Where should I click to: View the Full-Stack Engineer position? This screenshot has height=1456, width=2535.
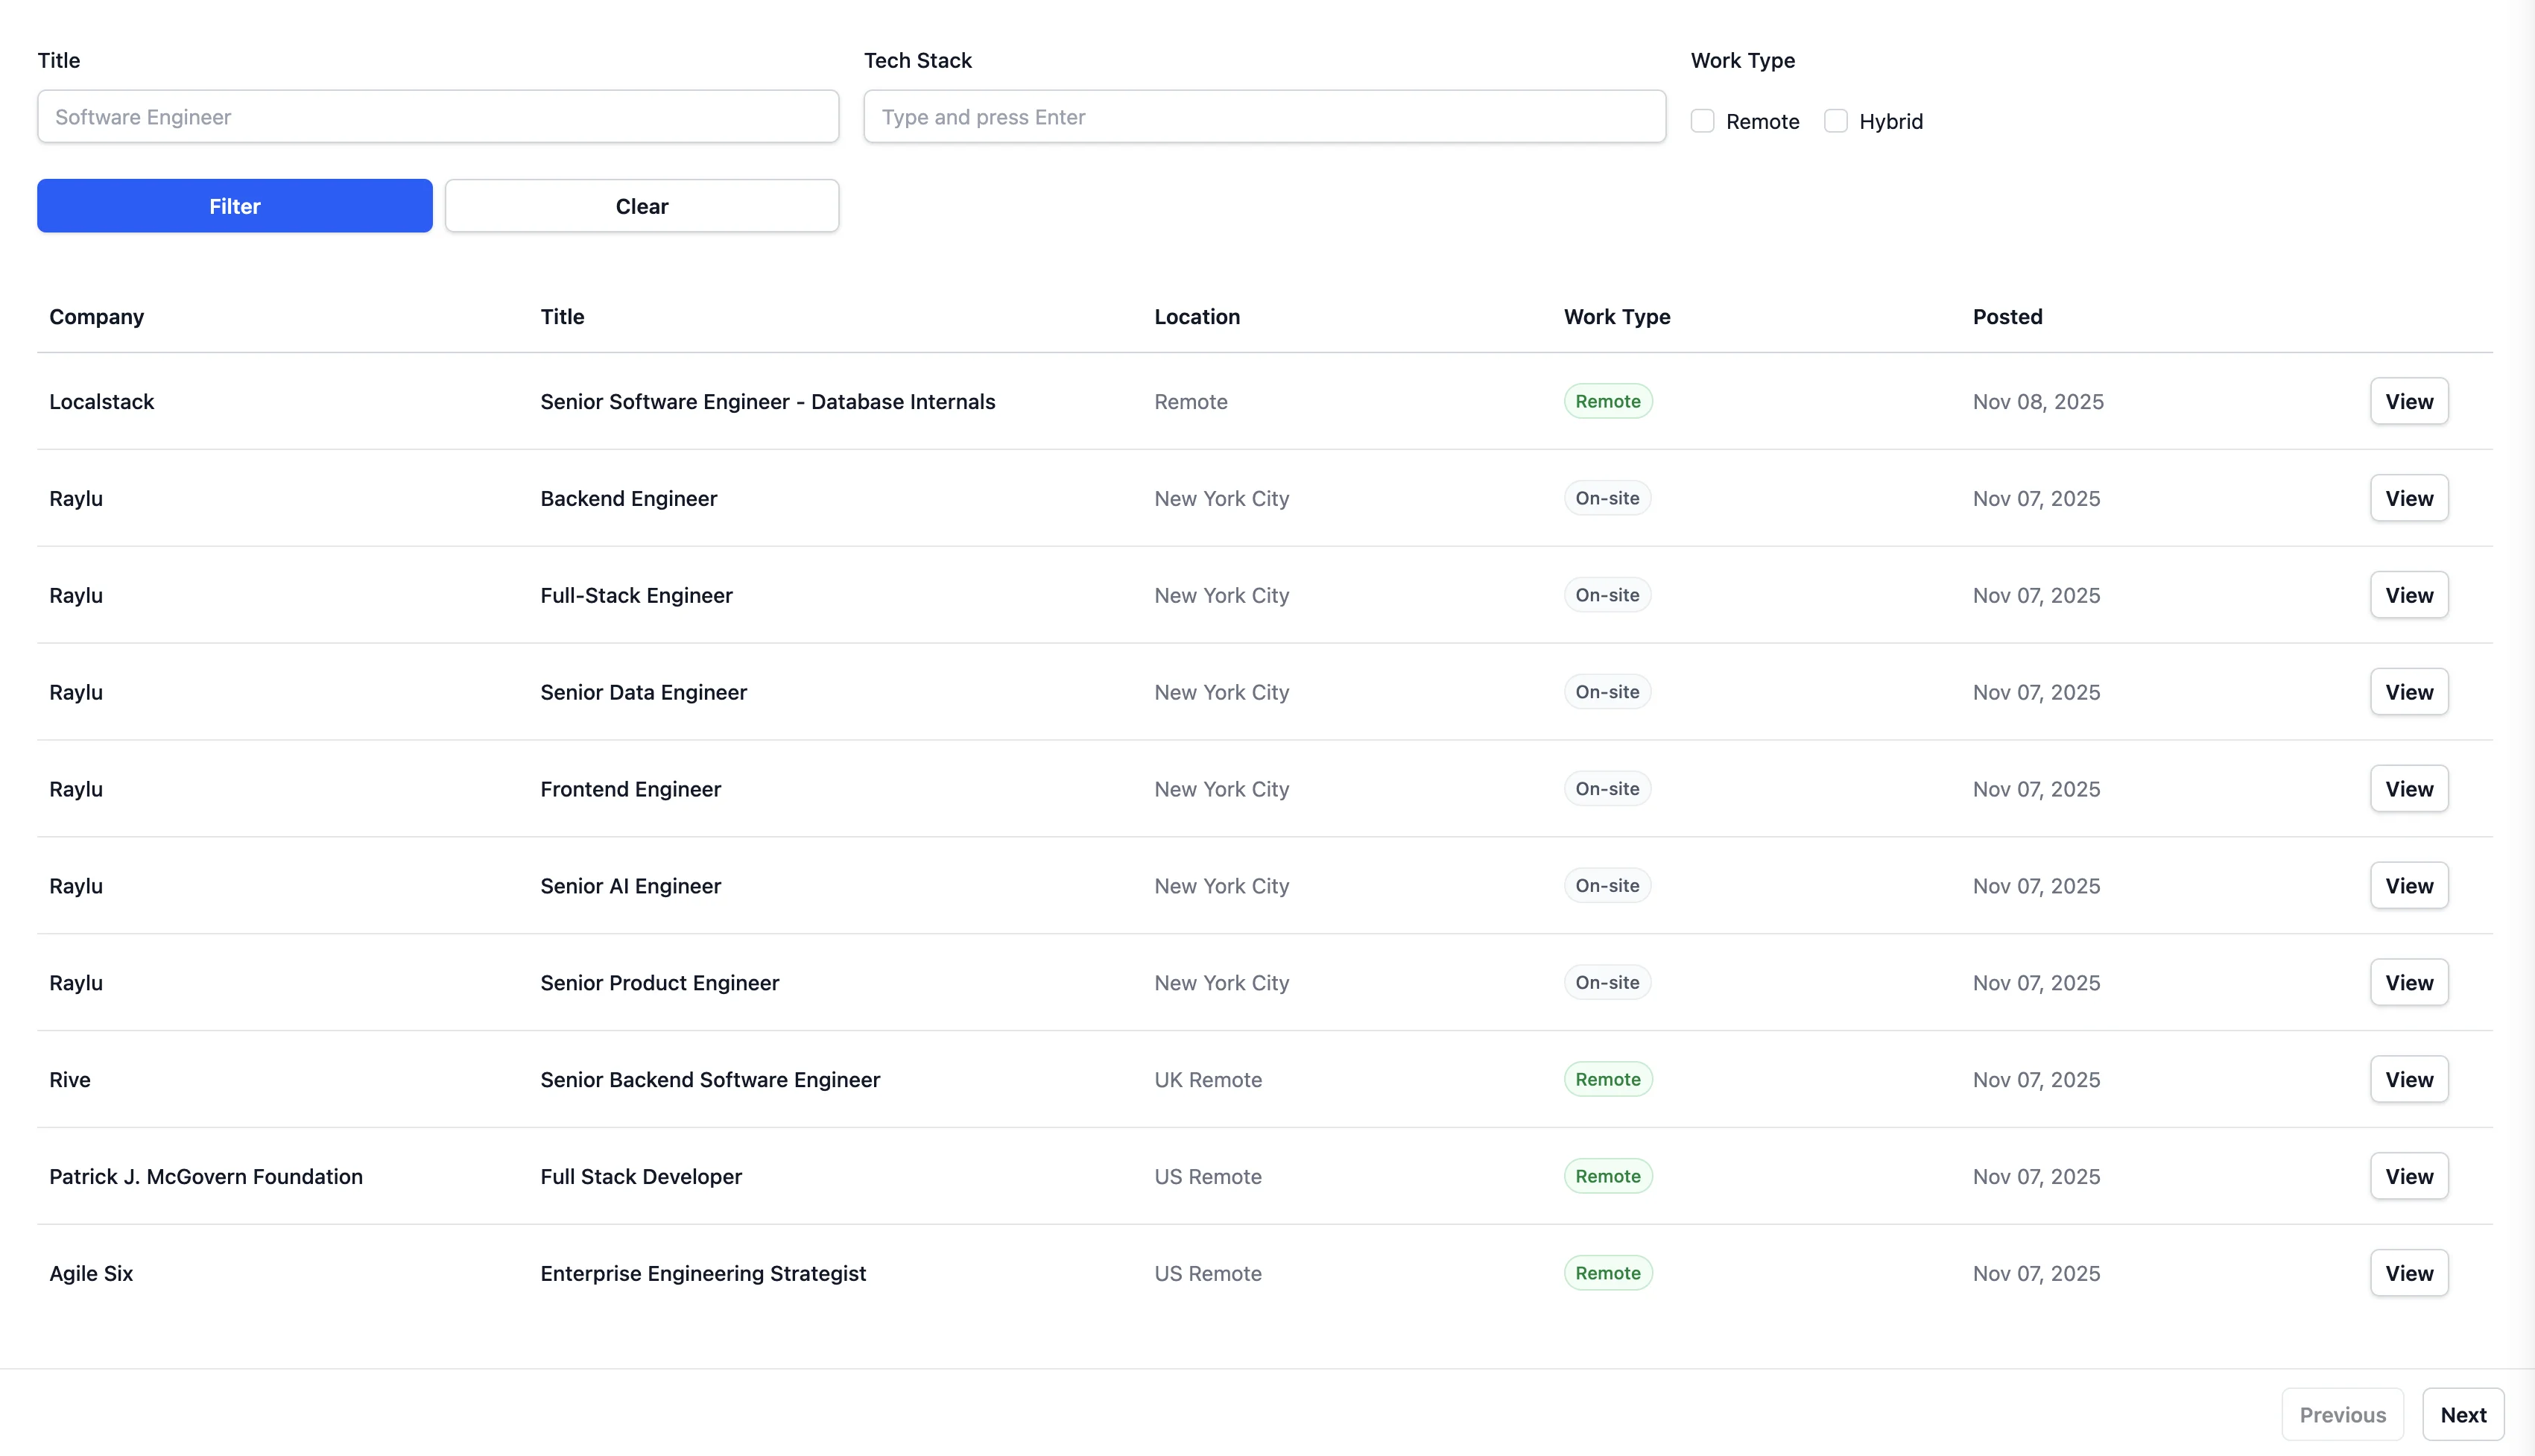pos(2408,594)
